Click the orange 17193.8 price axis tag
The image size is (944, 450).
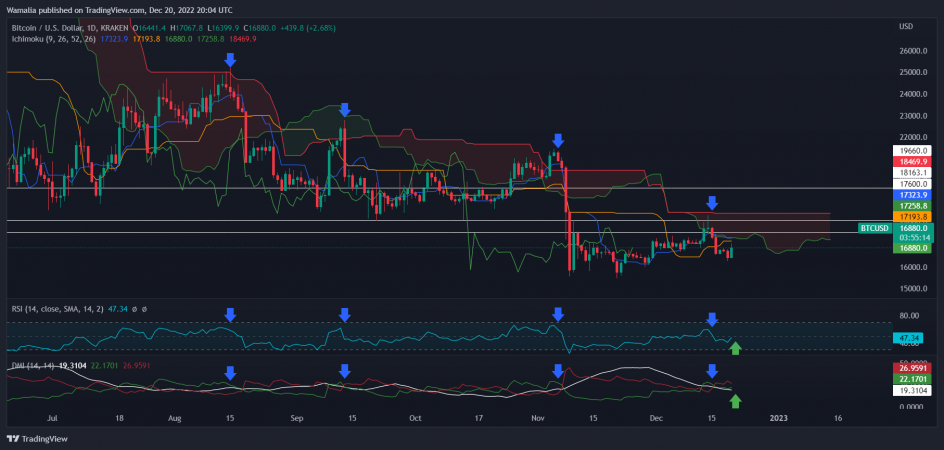tap(911, 216)
